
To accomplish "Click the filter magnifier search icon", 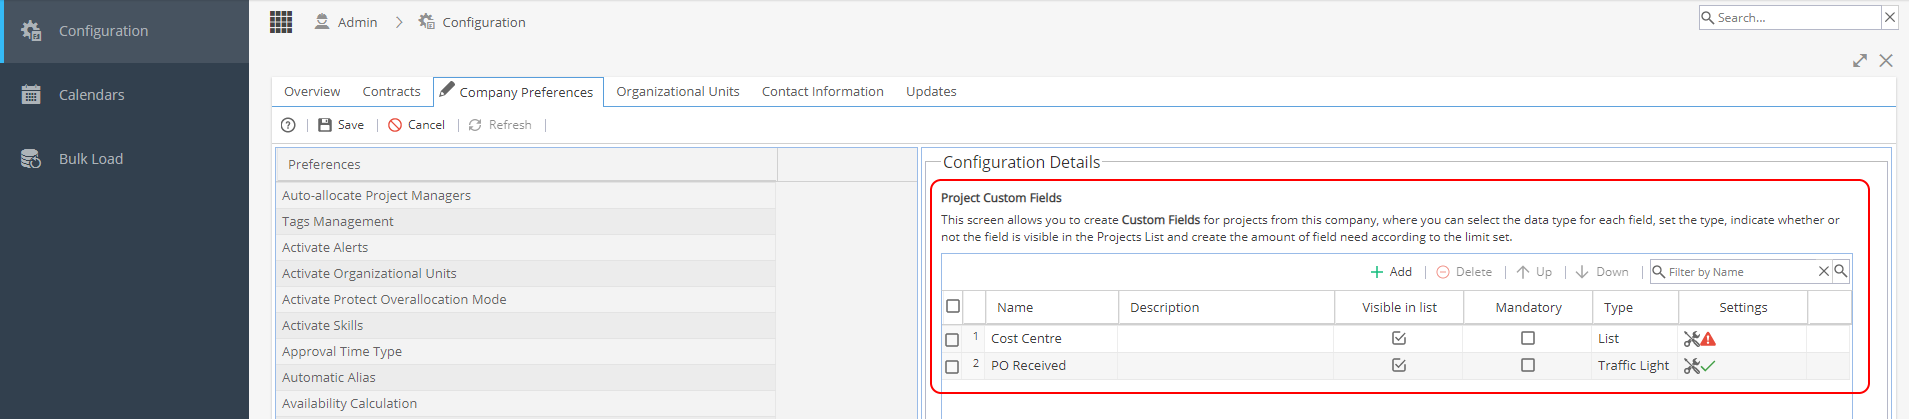I will coord(1841,271).
